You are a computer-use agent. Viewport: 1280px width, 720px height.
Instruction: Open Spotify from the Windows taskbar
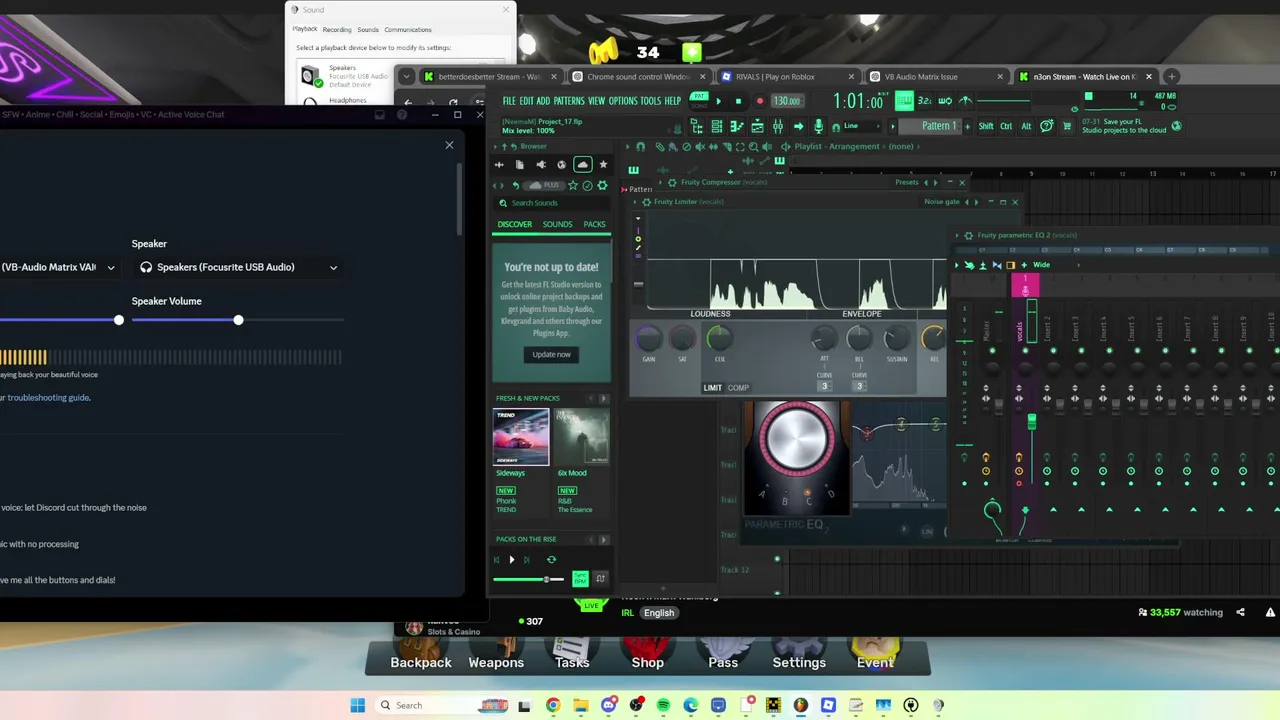[x=663, y=705]
